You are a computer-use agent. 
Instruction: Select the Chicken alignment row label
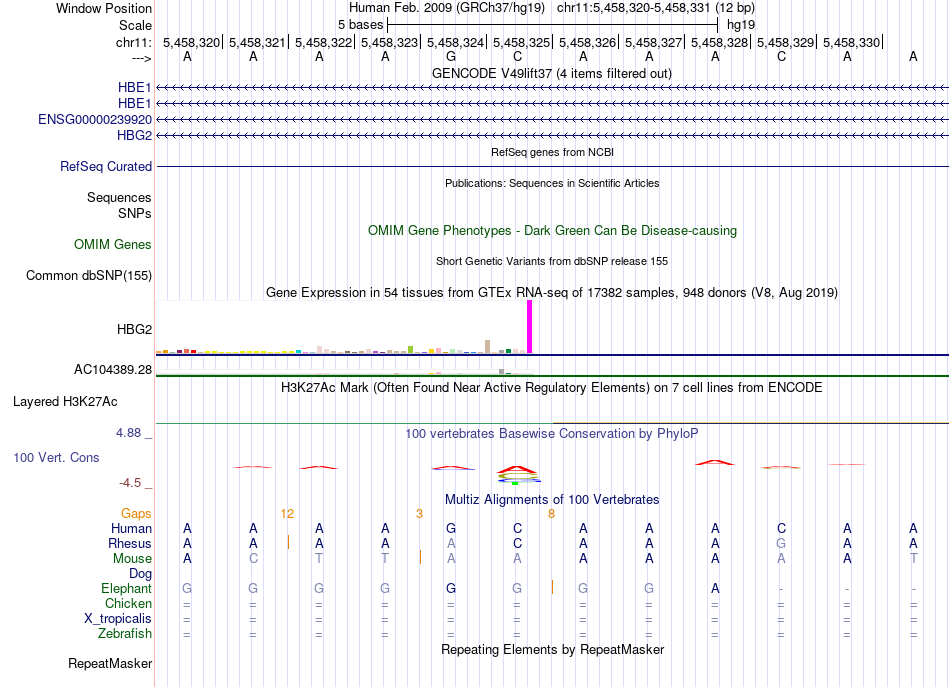[x=128, y=603]
